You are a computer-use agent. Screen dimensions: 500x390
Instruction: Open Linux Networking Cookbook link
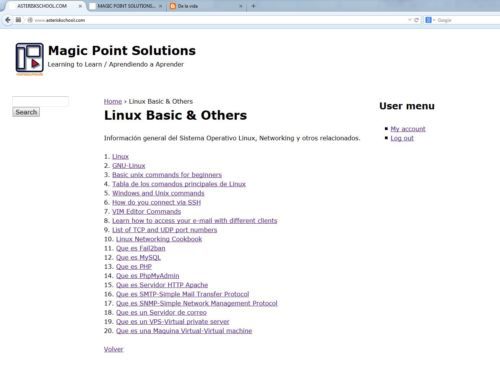pos(159,239)
